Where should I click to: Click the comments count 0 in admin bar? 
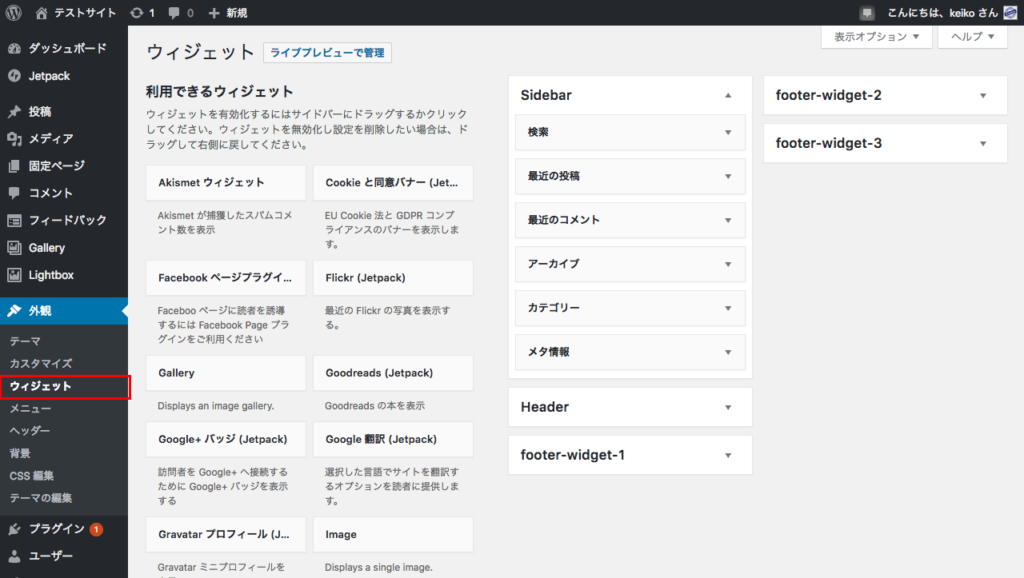(190, 12)
